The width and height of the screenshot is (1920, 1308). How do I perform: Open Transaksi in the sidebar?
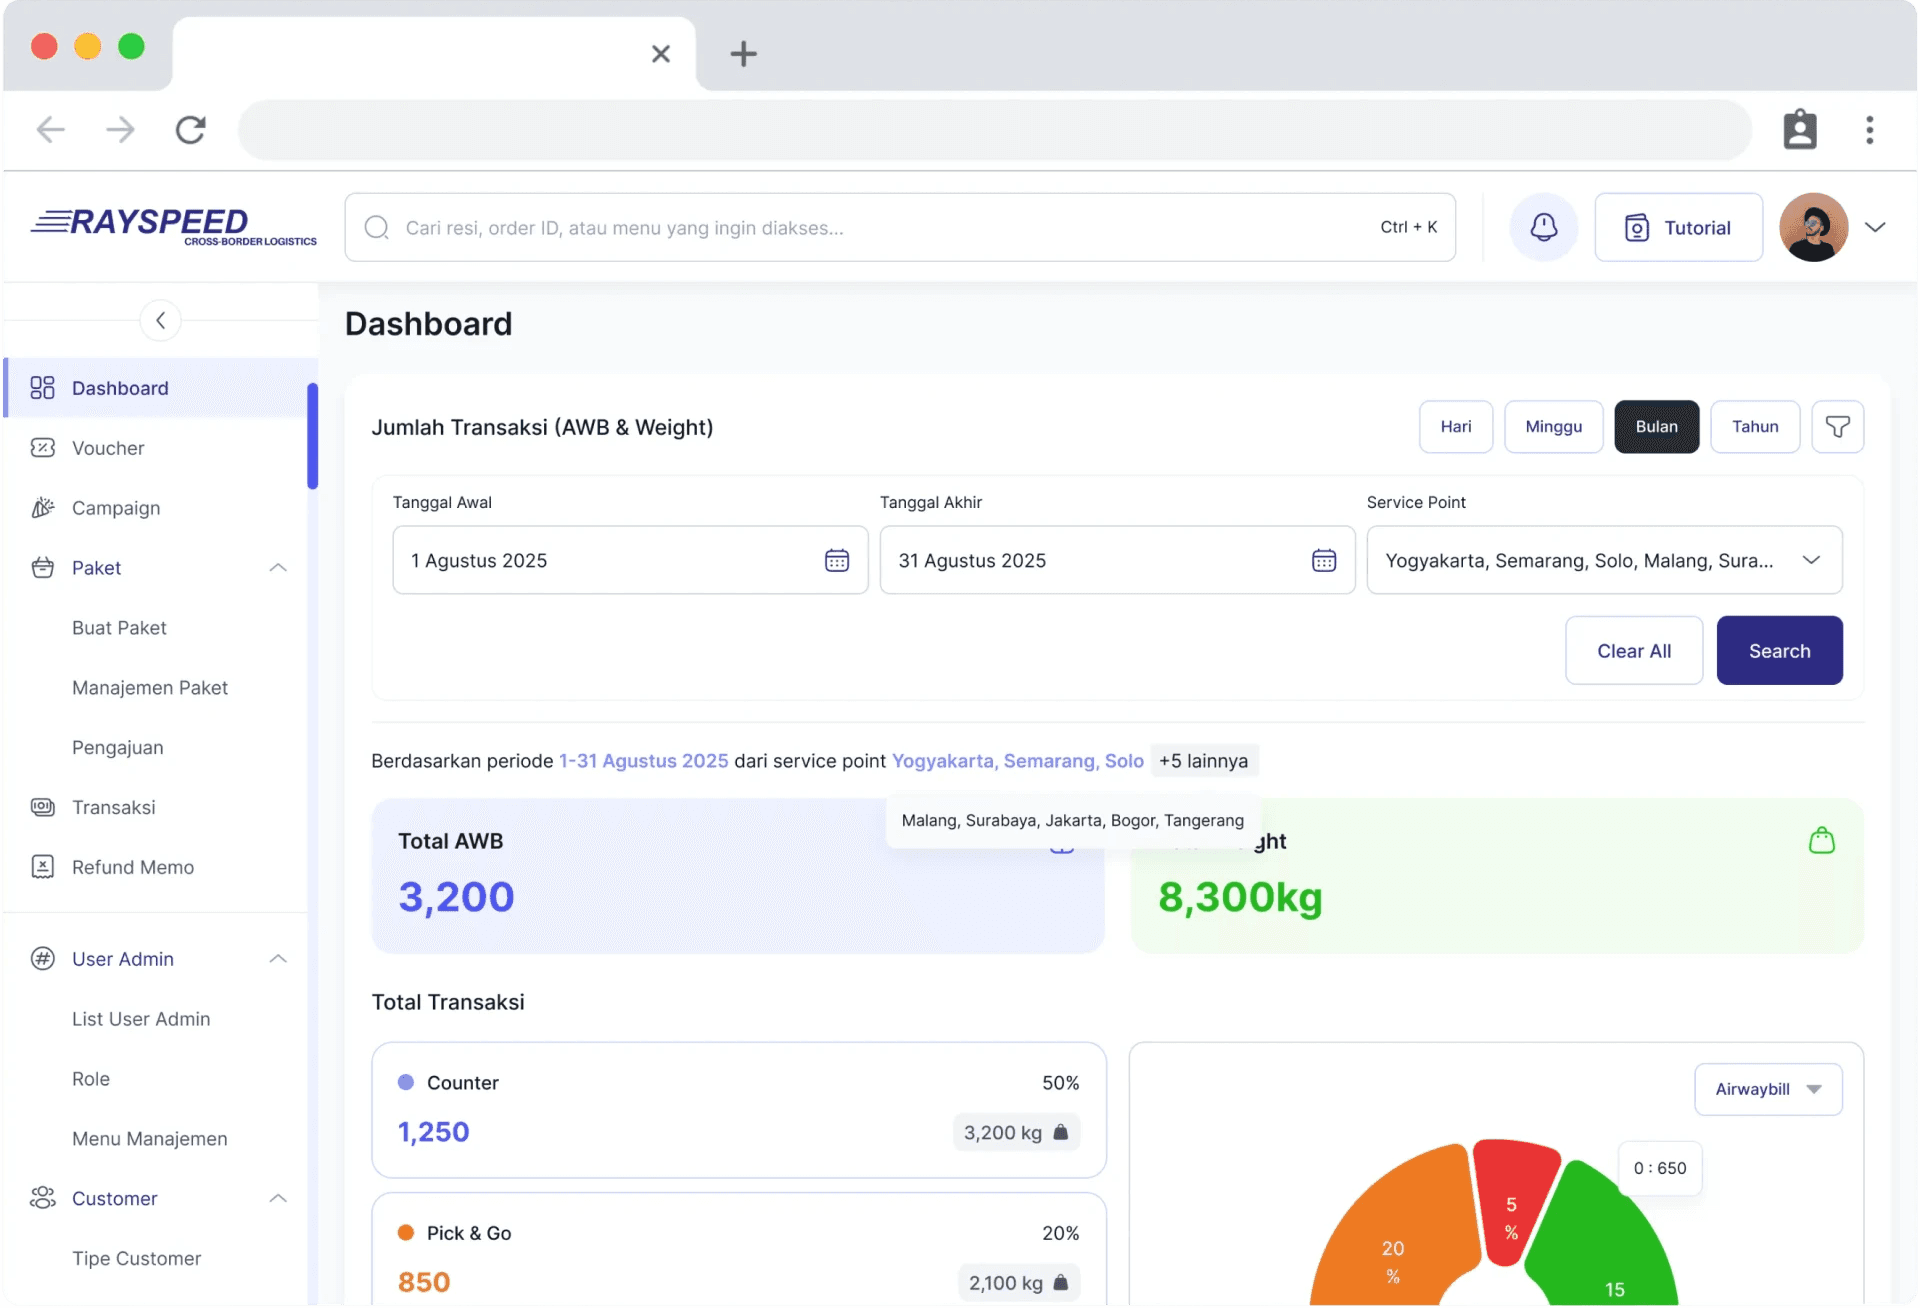click(113, 807)
